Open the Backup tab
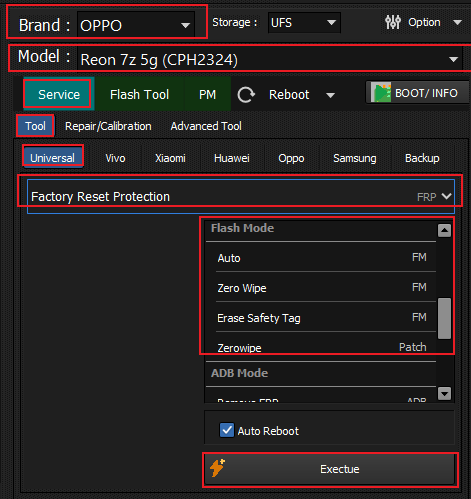Screen dimensions: 471x499 [422, 158]
